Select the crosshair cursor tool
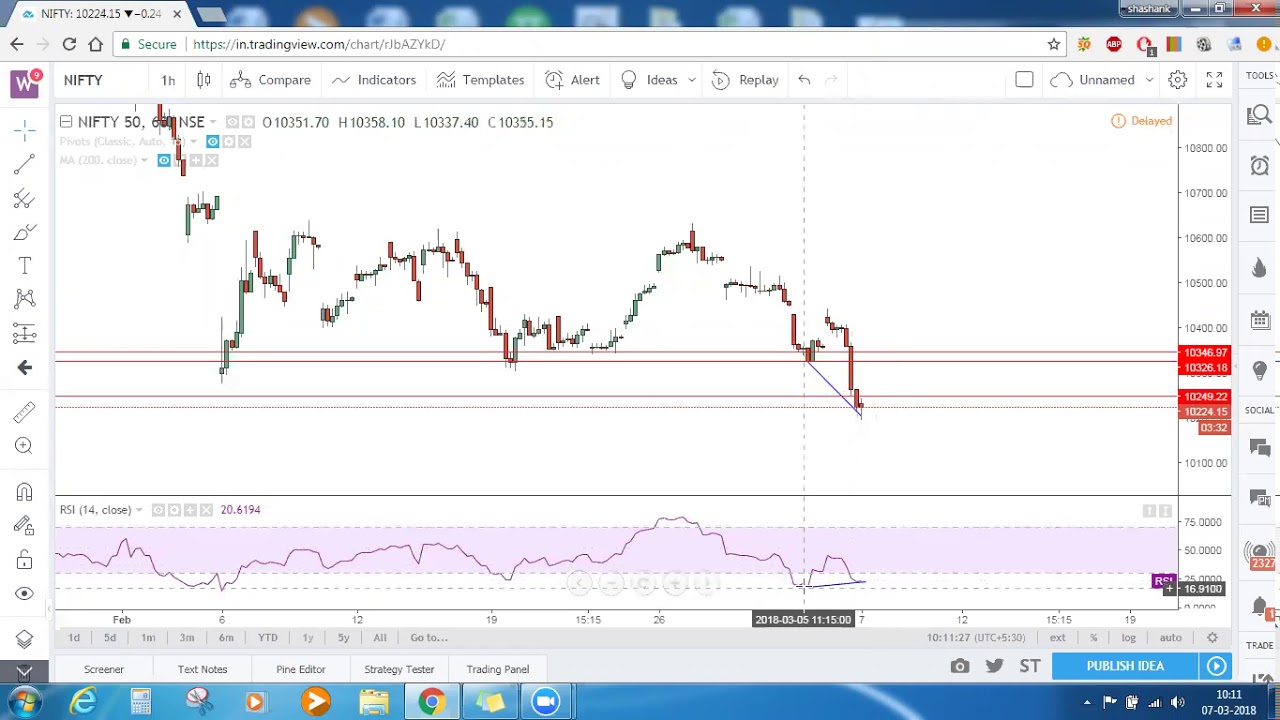Image resolution: width=1280 pixels, height=720 pixels. click(25, 130)
